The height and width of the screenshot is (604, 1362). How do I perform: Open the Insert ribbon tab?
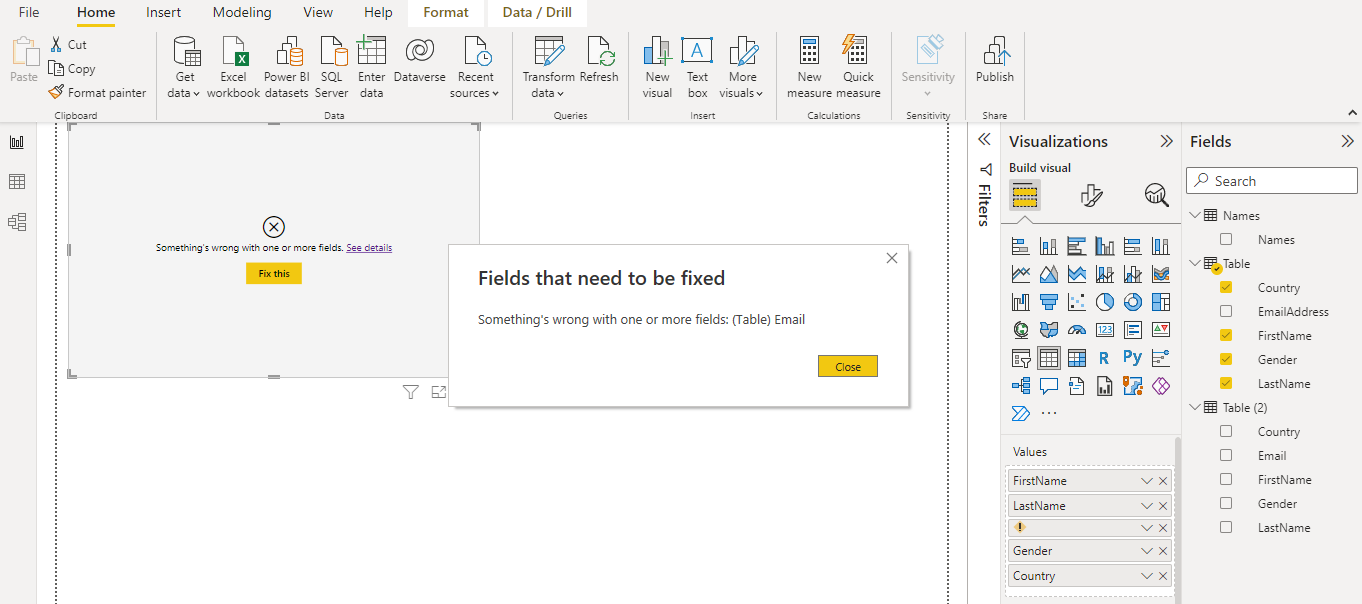click(x=164, y=13)
